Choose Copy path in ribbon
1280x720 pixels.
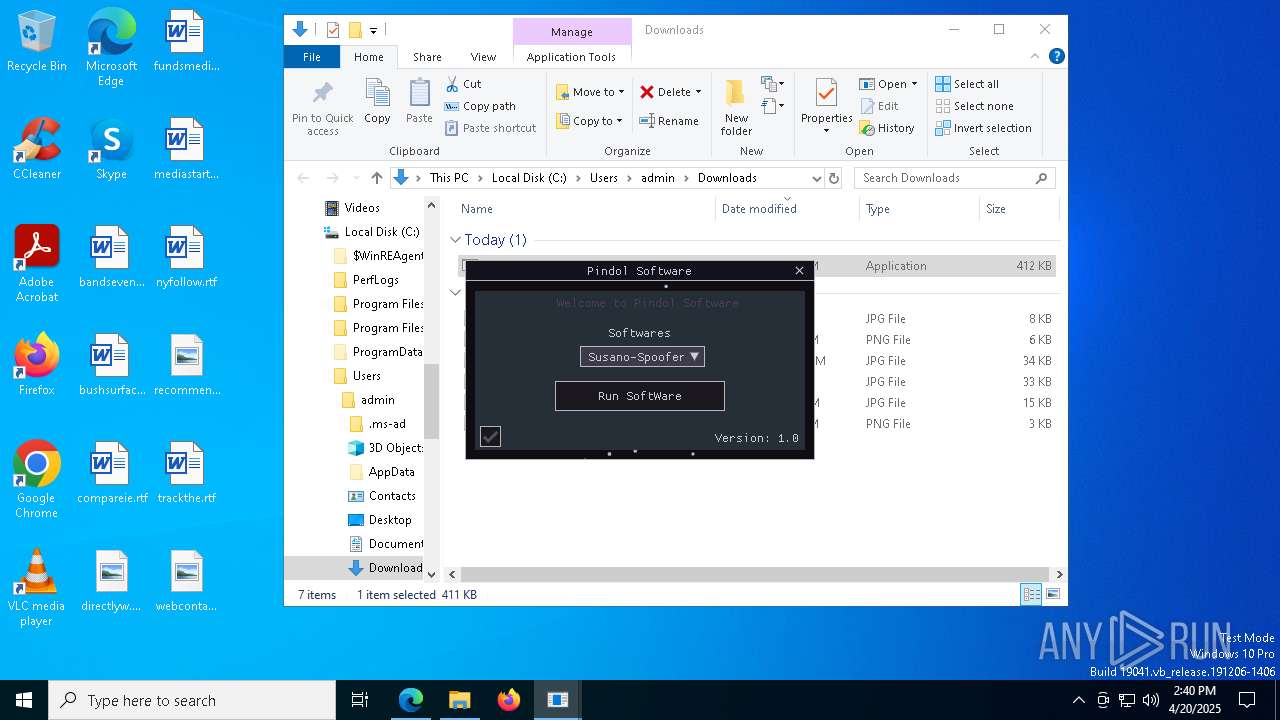click(x=481, y=106)
